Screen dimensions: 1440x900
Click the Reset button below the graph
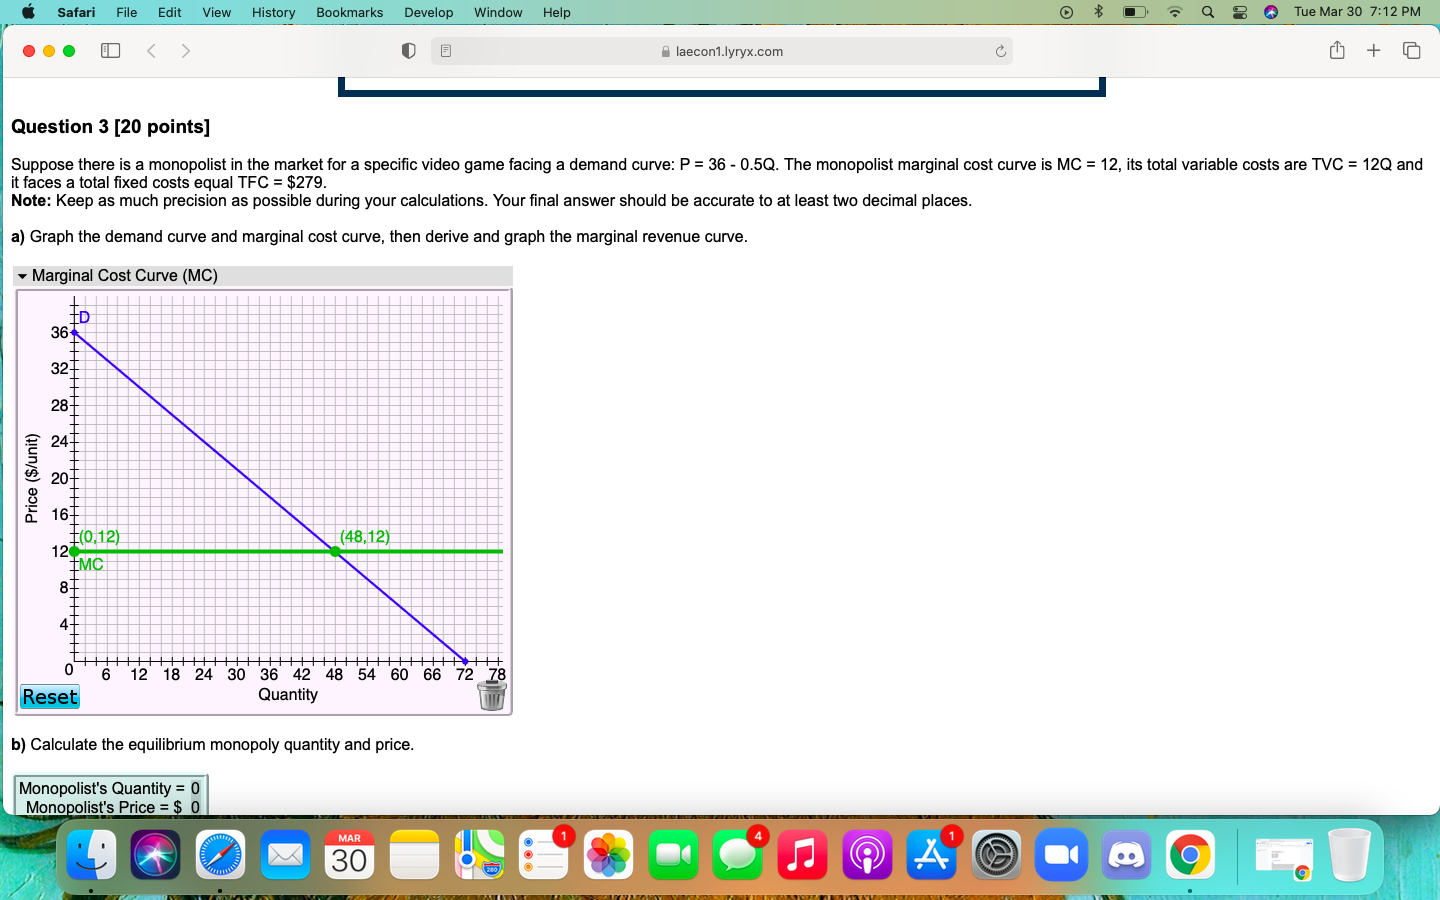pyautogui.click(x=49, y=697)
